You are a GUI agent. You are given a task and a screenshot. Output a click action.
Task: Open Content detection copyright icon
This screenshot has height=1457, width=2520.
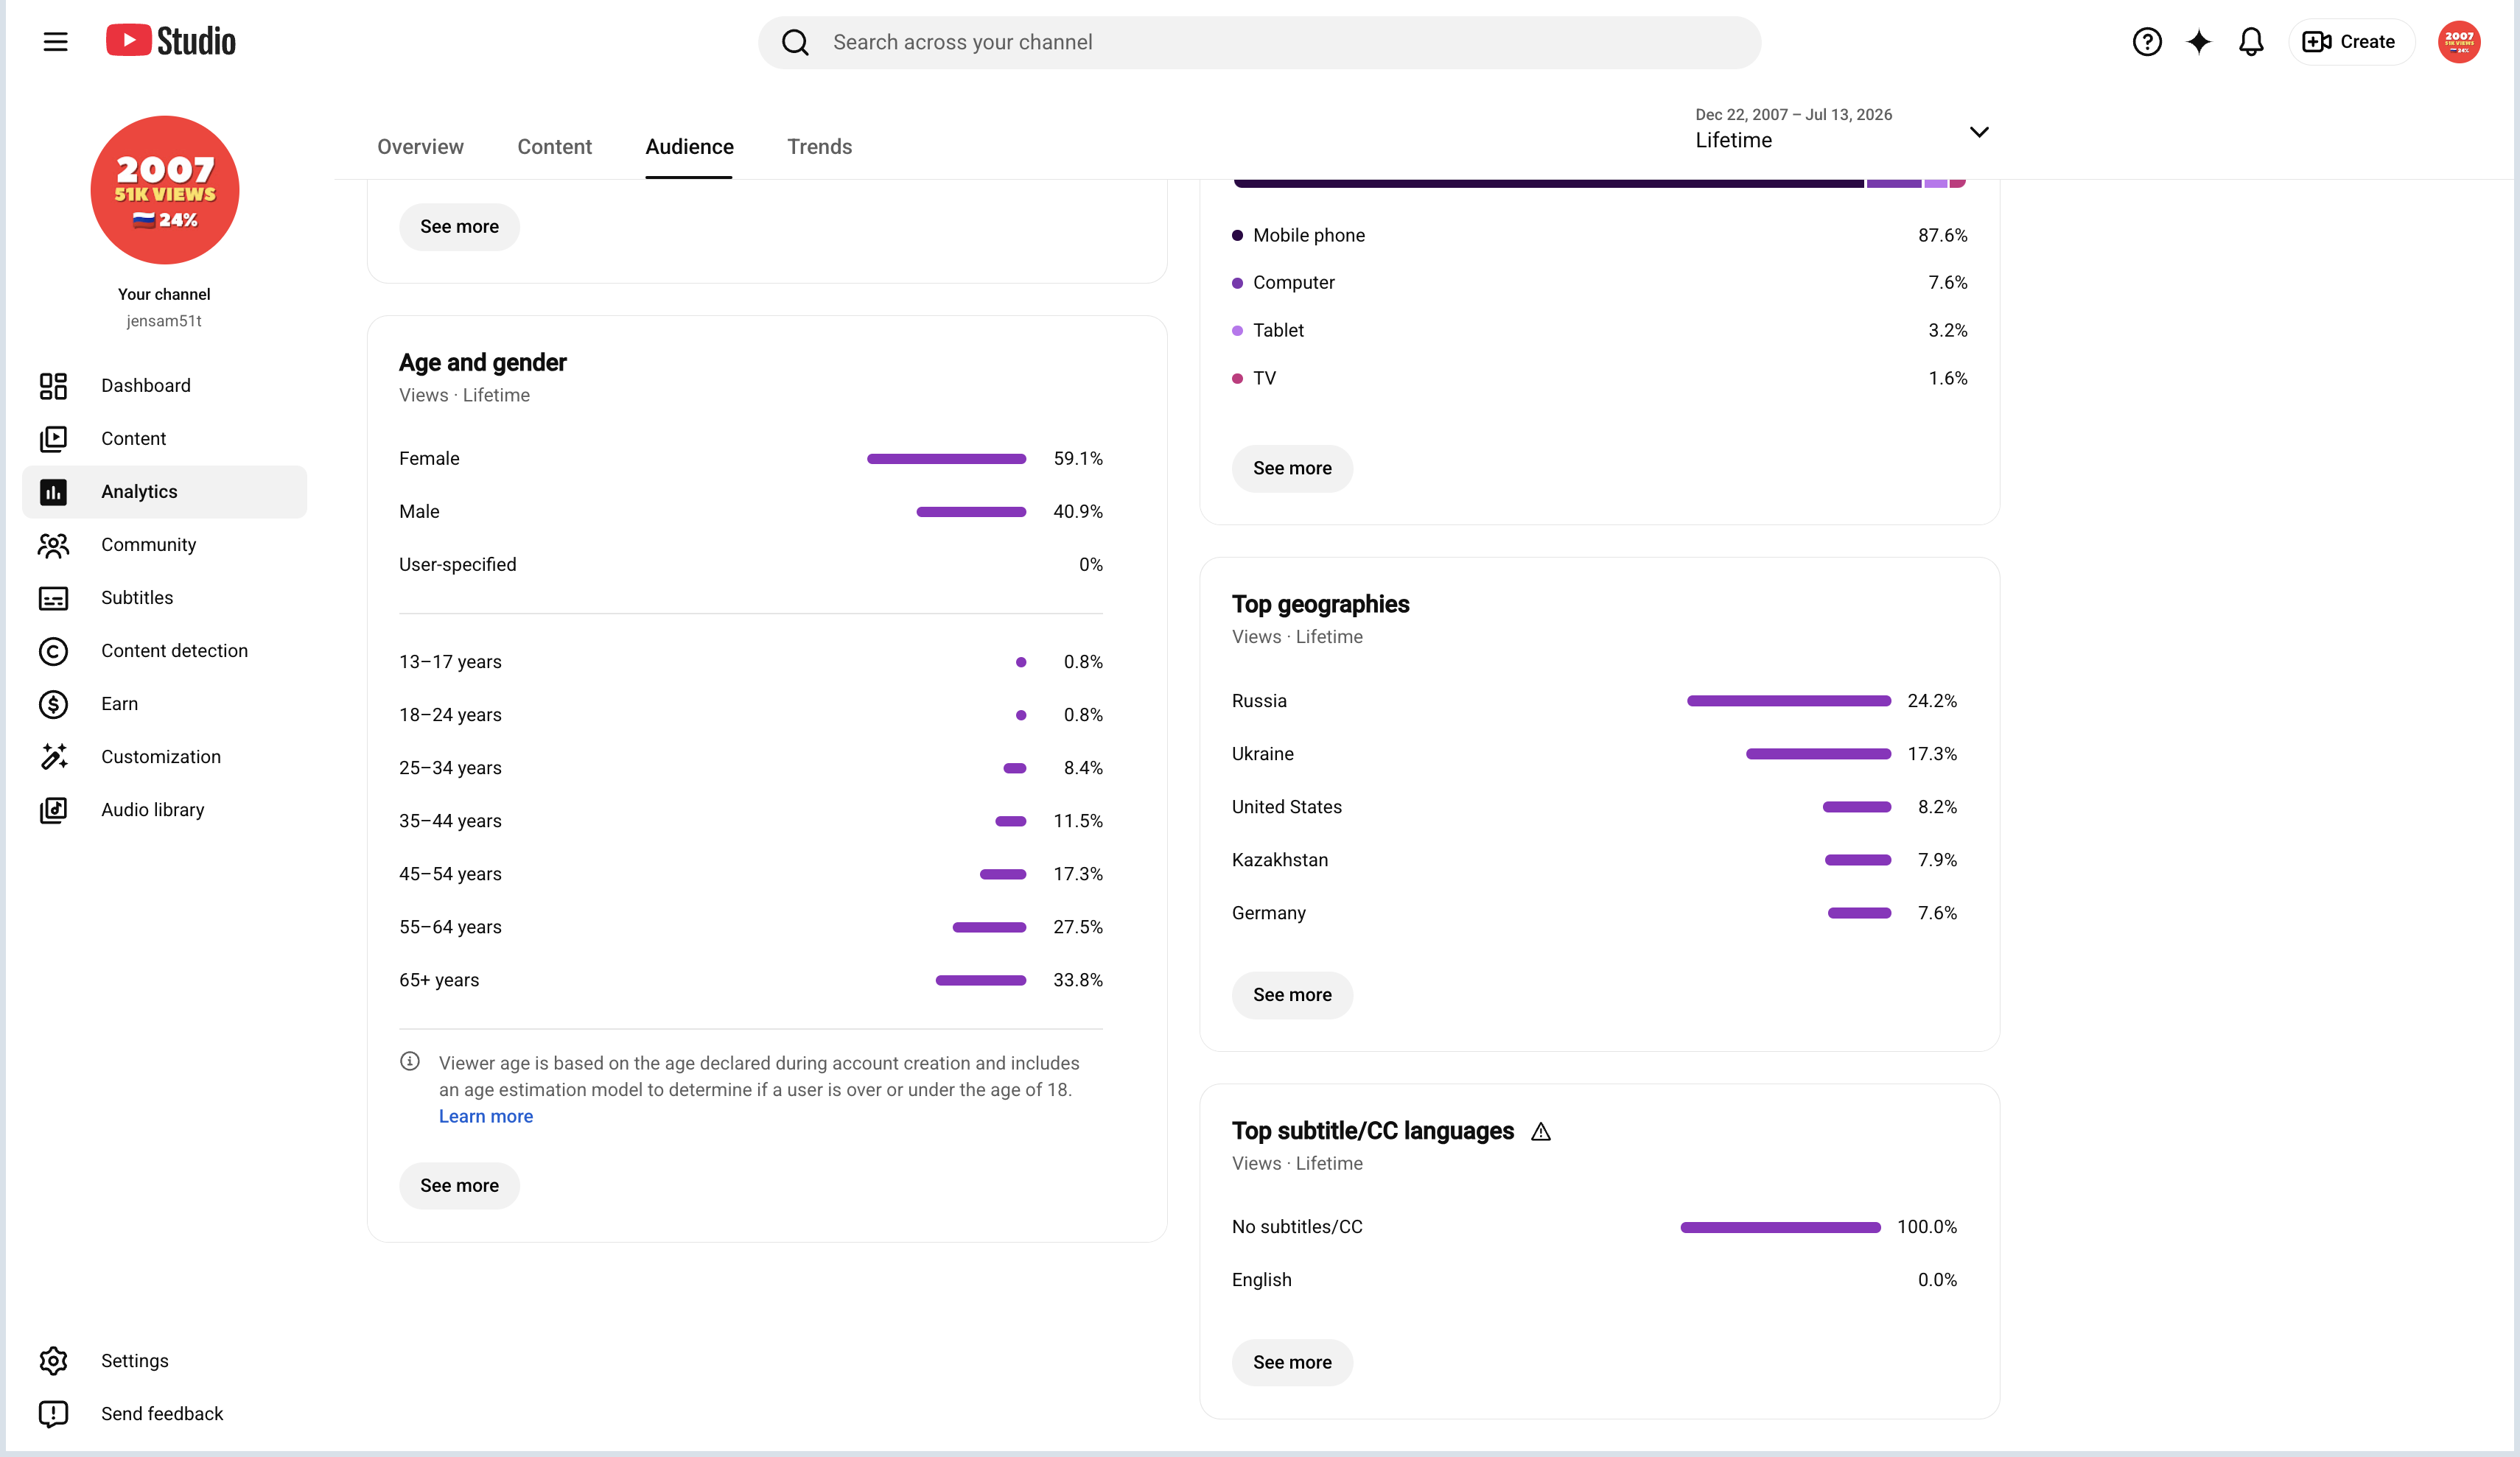(x=53, y=651)
